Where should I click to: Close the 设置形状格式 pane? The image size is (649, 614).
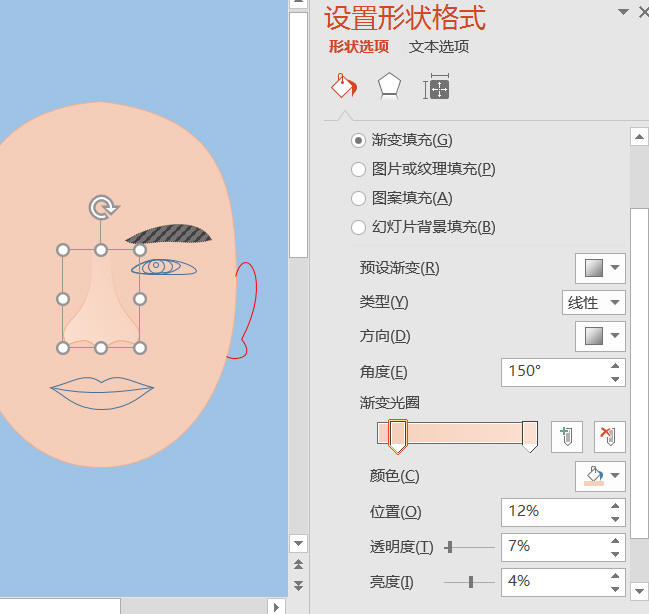644,12
